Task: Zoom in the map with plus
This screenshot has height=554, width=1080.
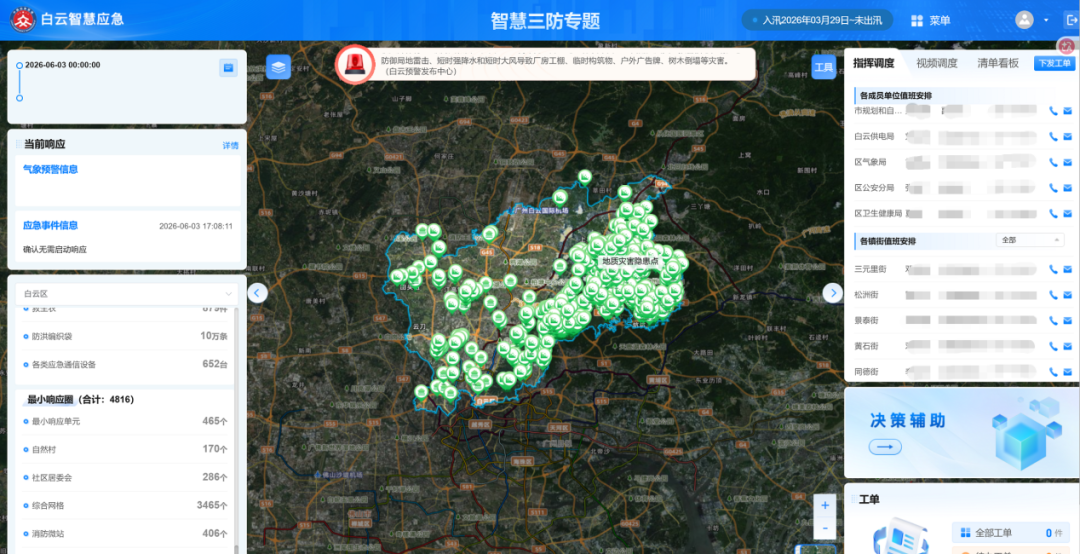Action: [x=825, y=505]
